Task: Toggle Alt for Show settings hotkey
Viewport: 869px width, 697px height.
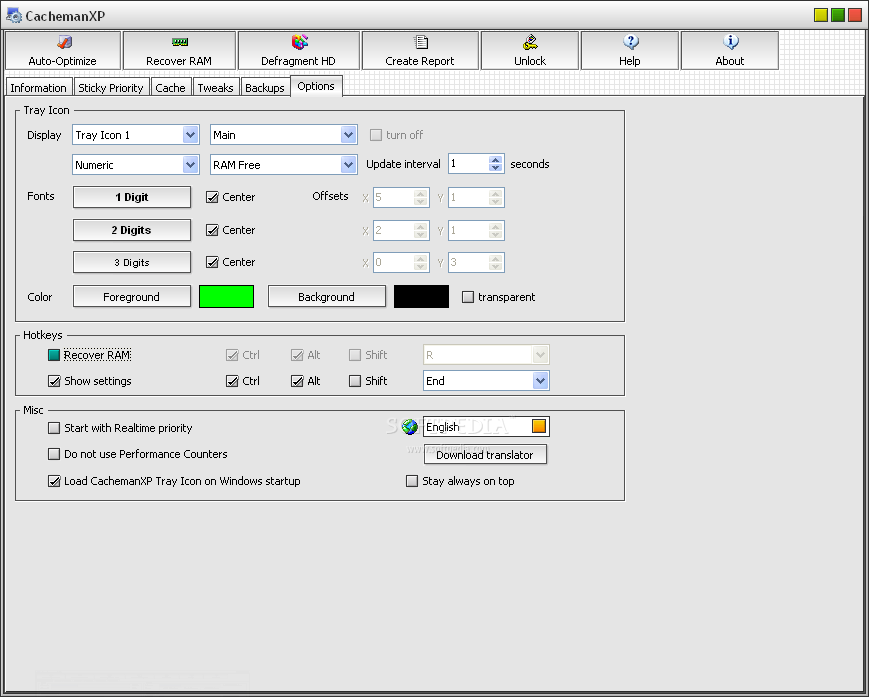Action: pos(297,381)
